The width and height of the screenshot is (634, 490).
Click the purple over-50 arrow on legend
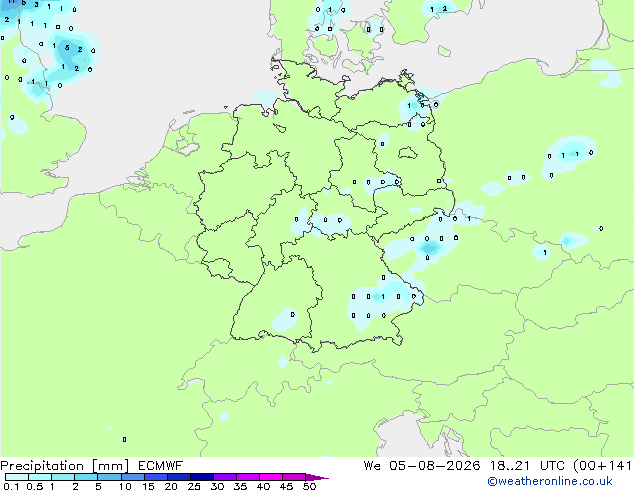tap(317, 477)
